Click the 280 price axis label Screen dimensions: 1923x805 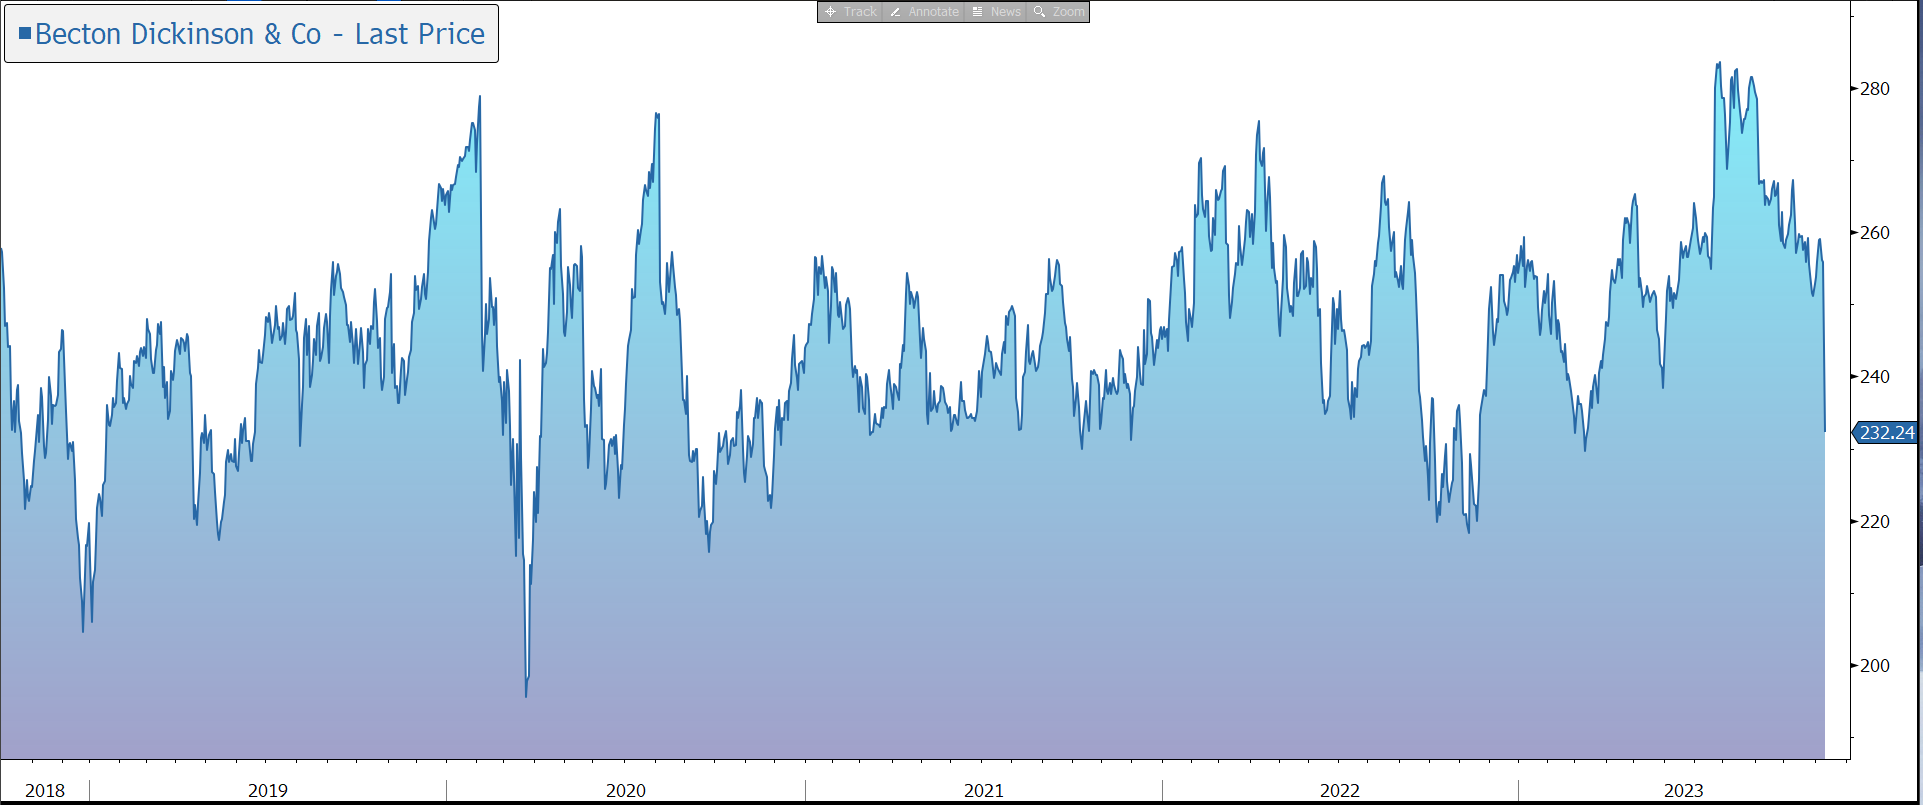[1875, 89]
